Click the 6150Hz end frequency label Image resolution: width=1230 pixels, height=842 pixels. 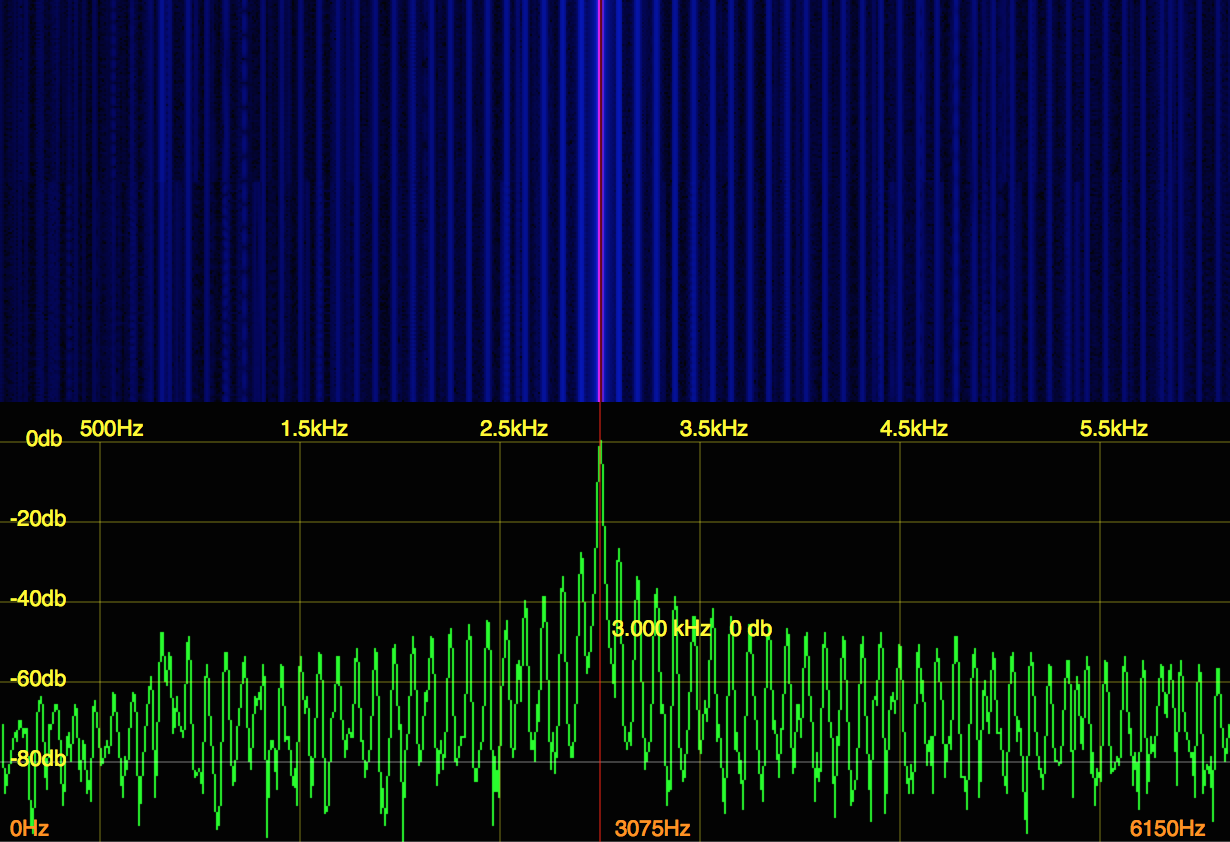click(x=1168, y=829)
